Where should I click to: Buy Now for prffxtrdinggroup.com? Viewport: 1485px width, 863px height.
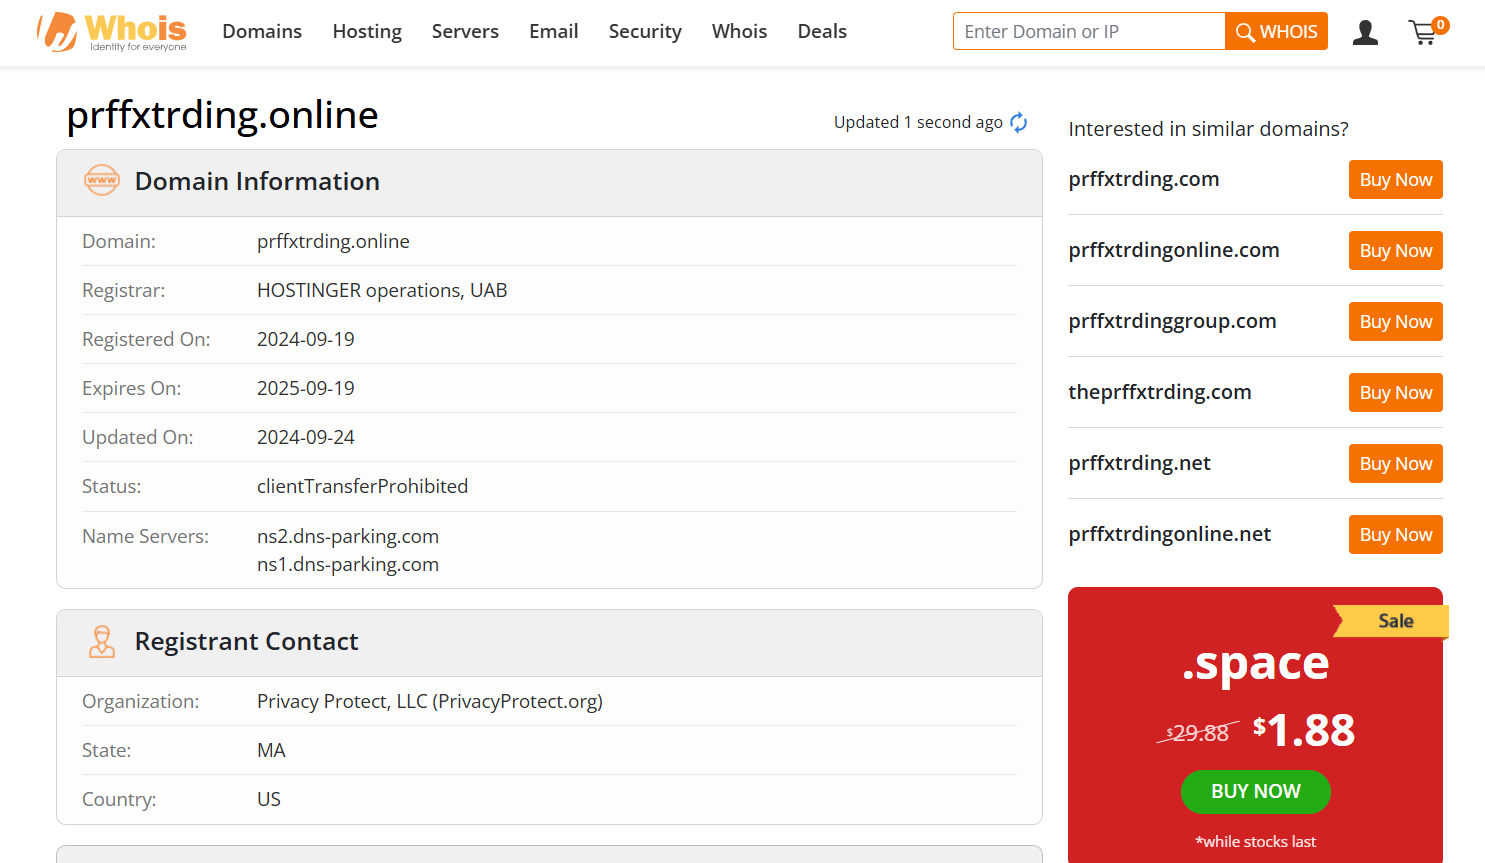1396,322
